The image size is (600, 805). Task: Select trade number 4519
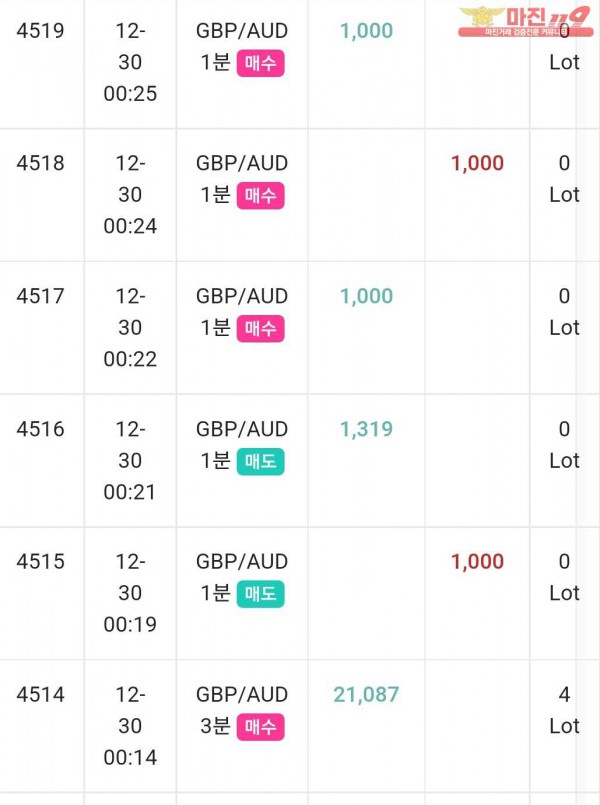tap(41, 31)
